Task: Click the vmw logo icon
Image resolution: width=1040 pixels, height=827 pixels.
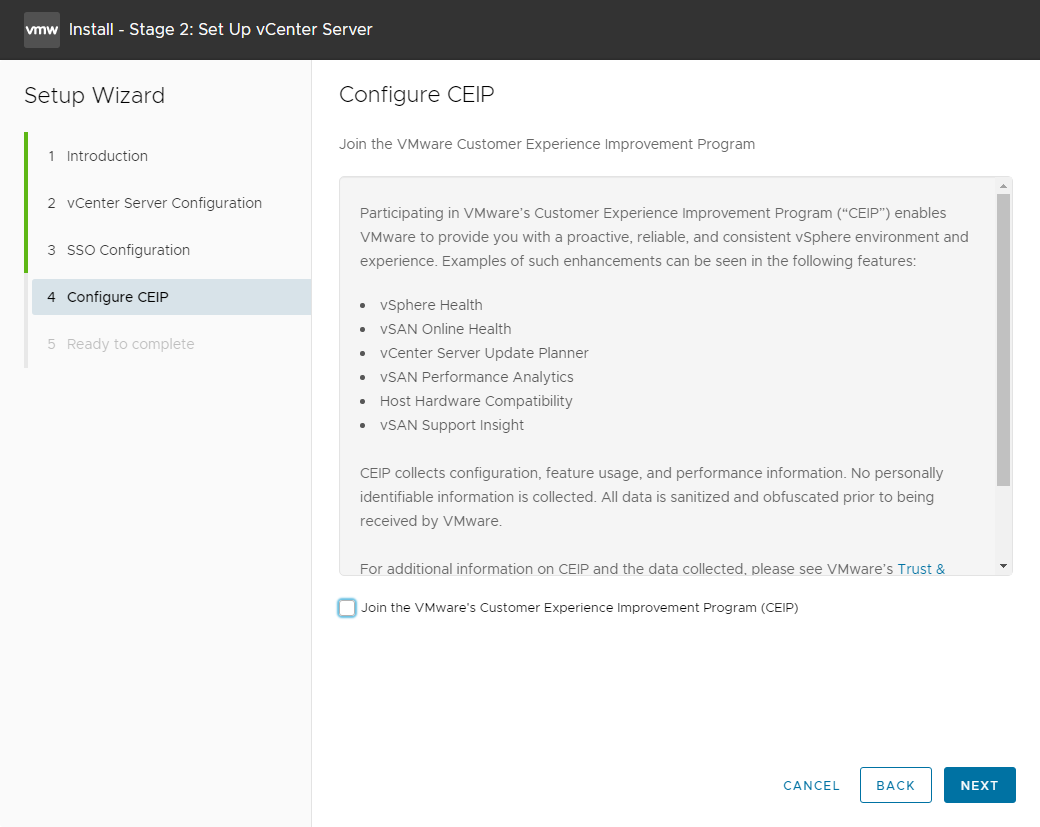Action: 42,30
